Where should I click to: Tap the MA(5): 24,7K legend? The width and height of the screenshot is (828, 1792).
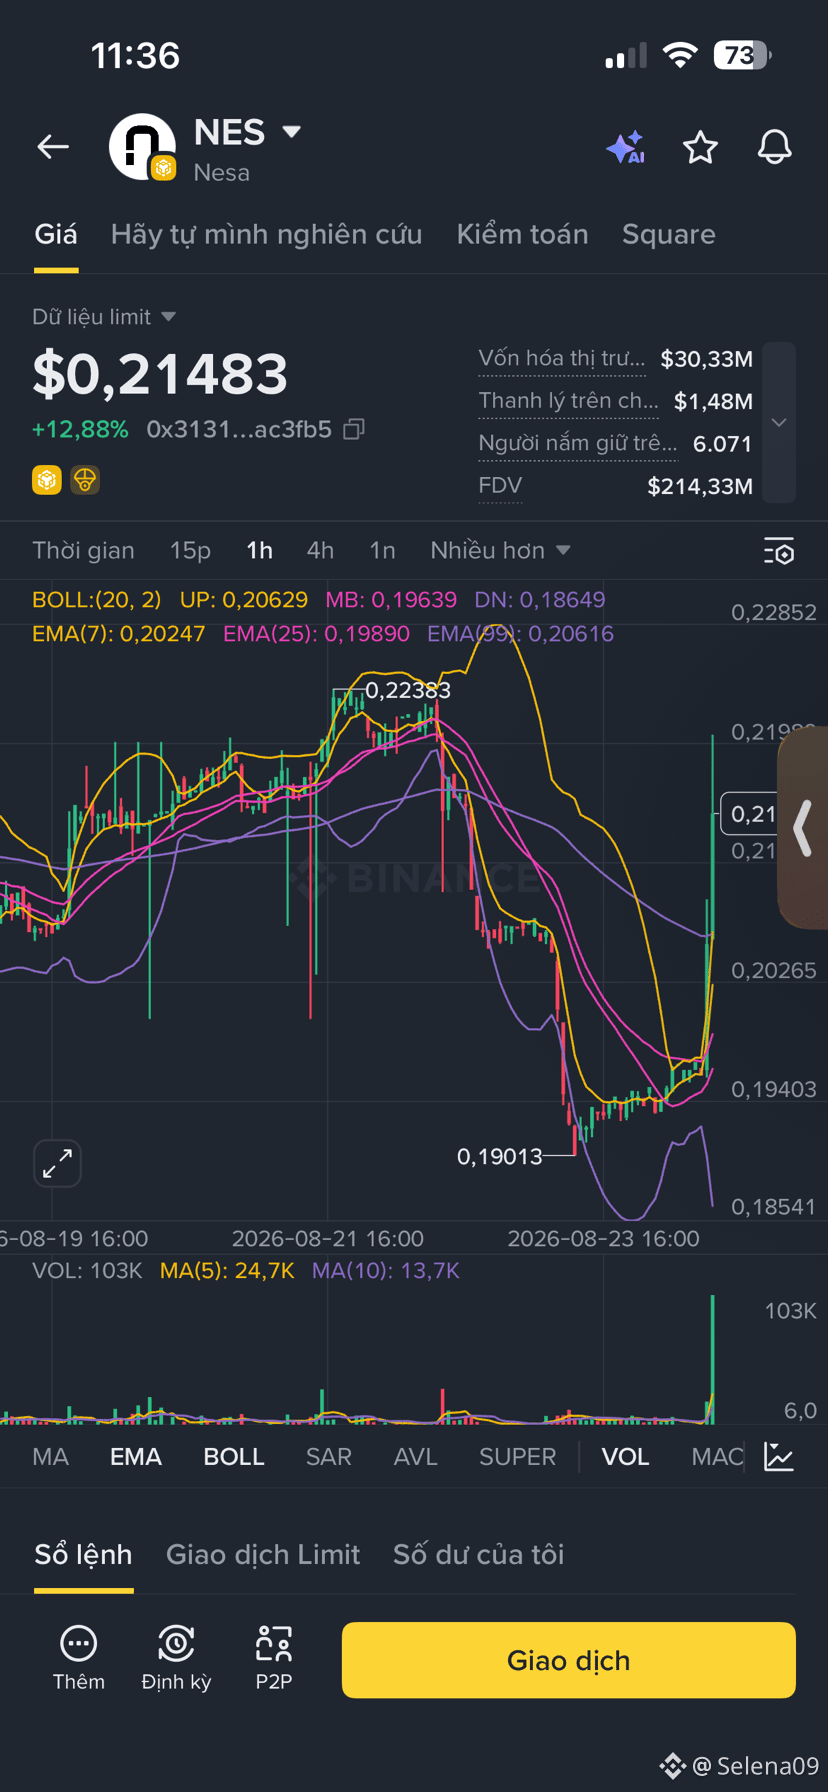(x=227, y=1271)
